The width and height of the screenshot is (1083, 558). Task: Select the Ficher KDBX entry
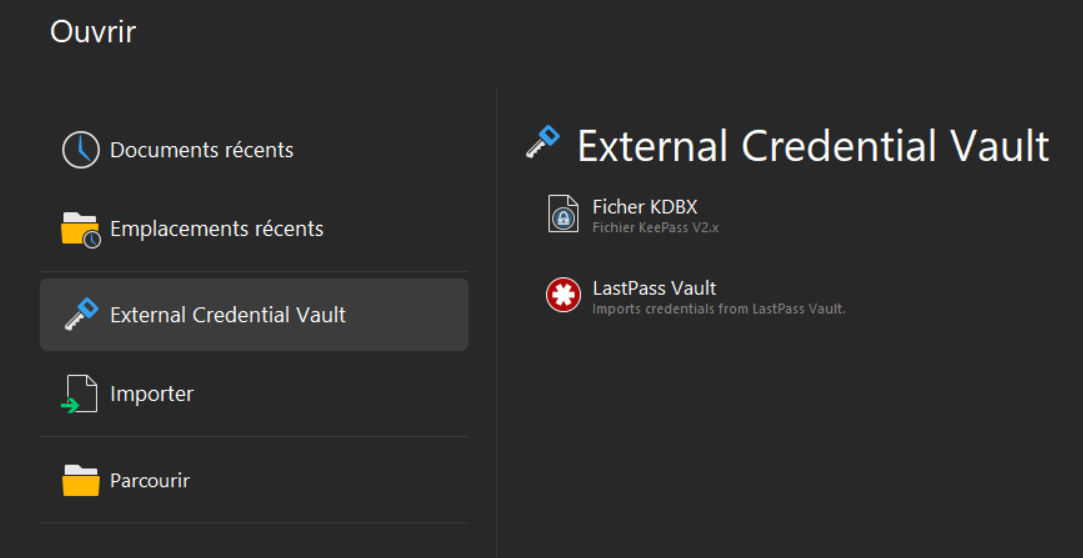(x=644, y=207)
